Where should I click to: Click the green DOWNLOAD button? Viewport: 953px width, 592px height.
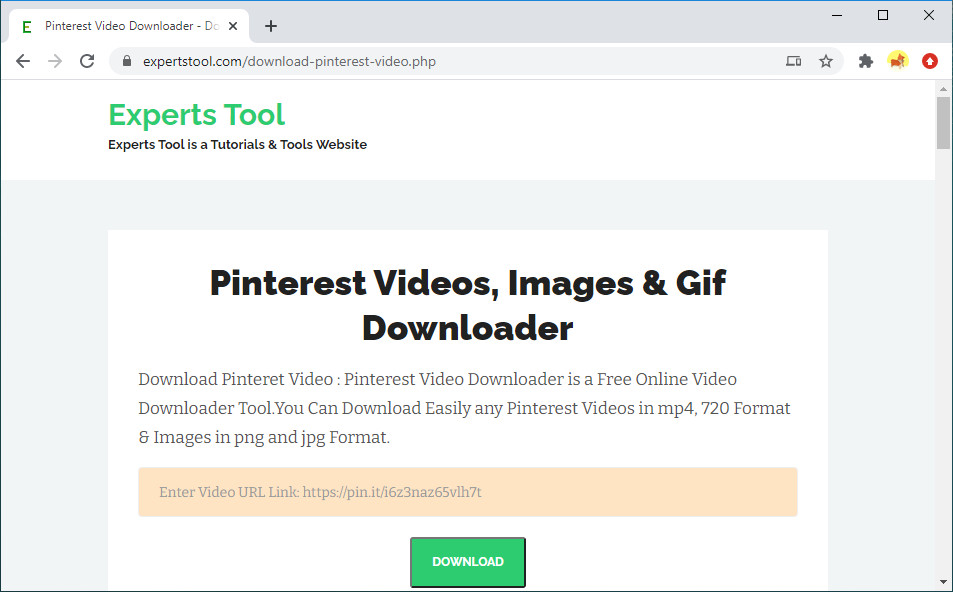click(467, 562)
